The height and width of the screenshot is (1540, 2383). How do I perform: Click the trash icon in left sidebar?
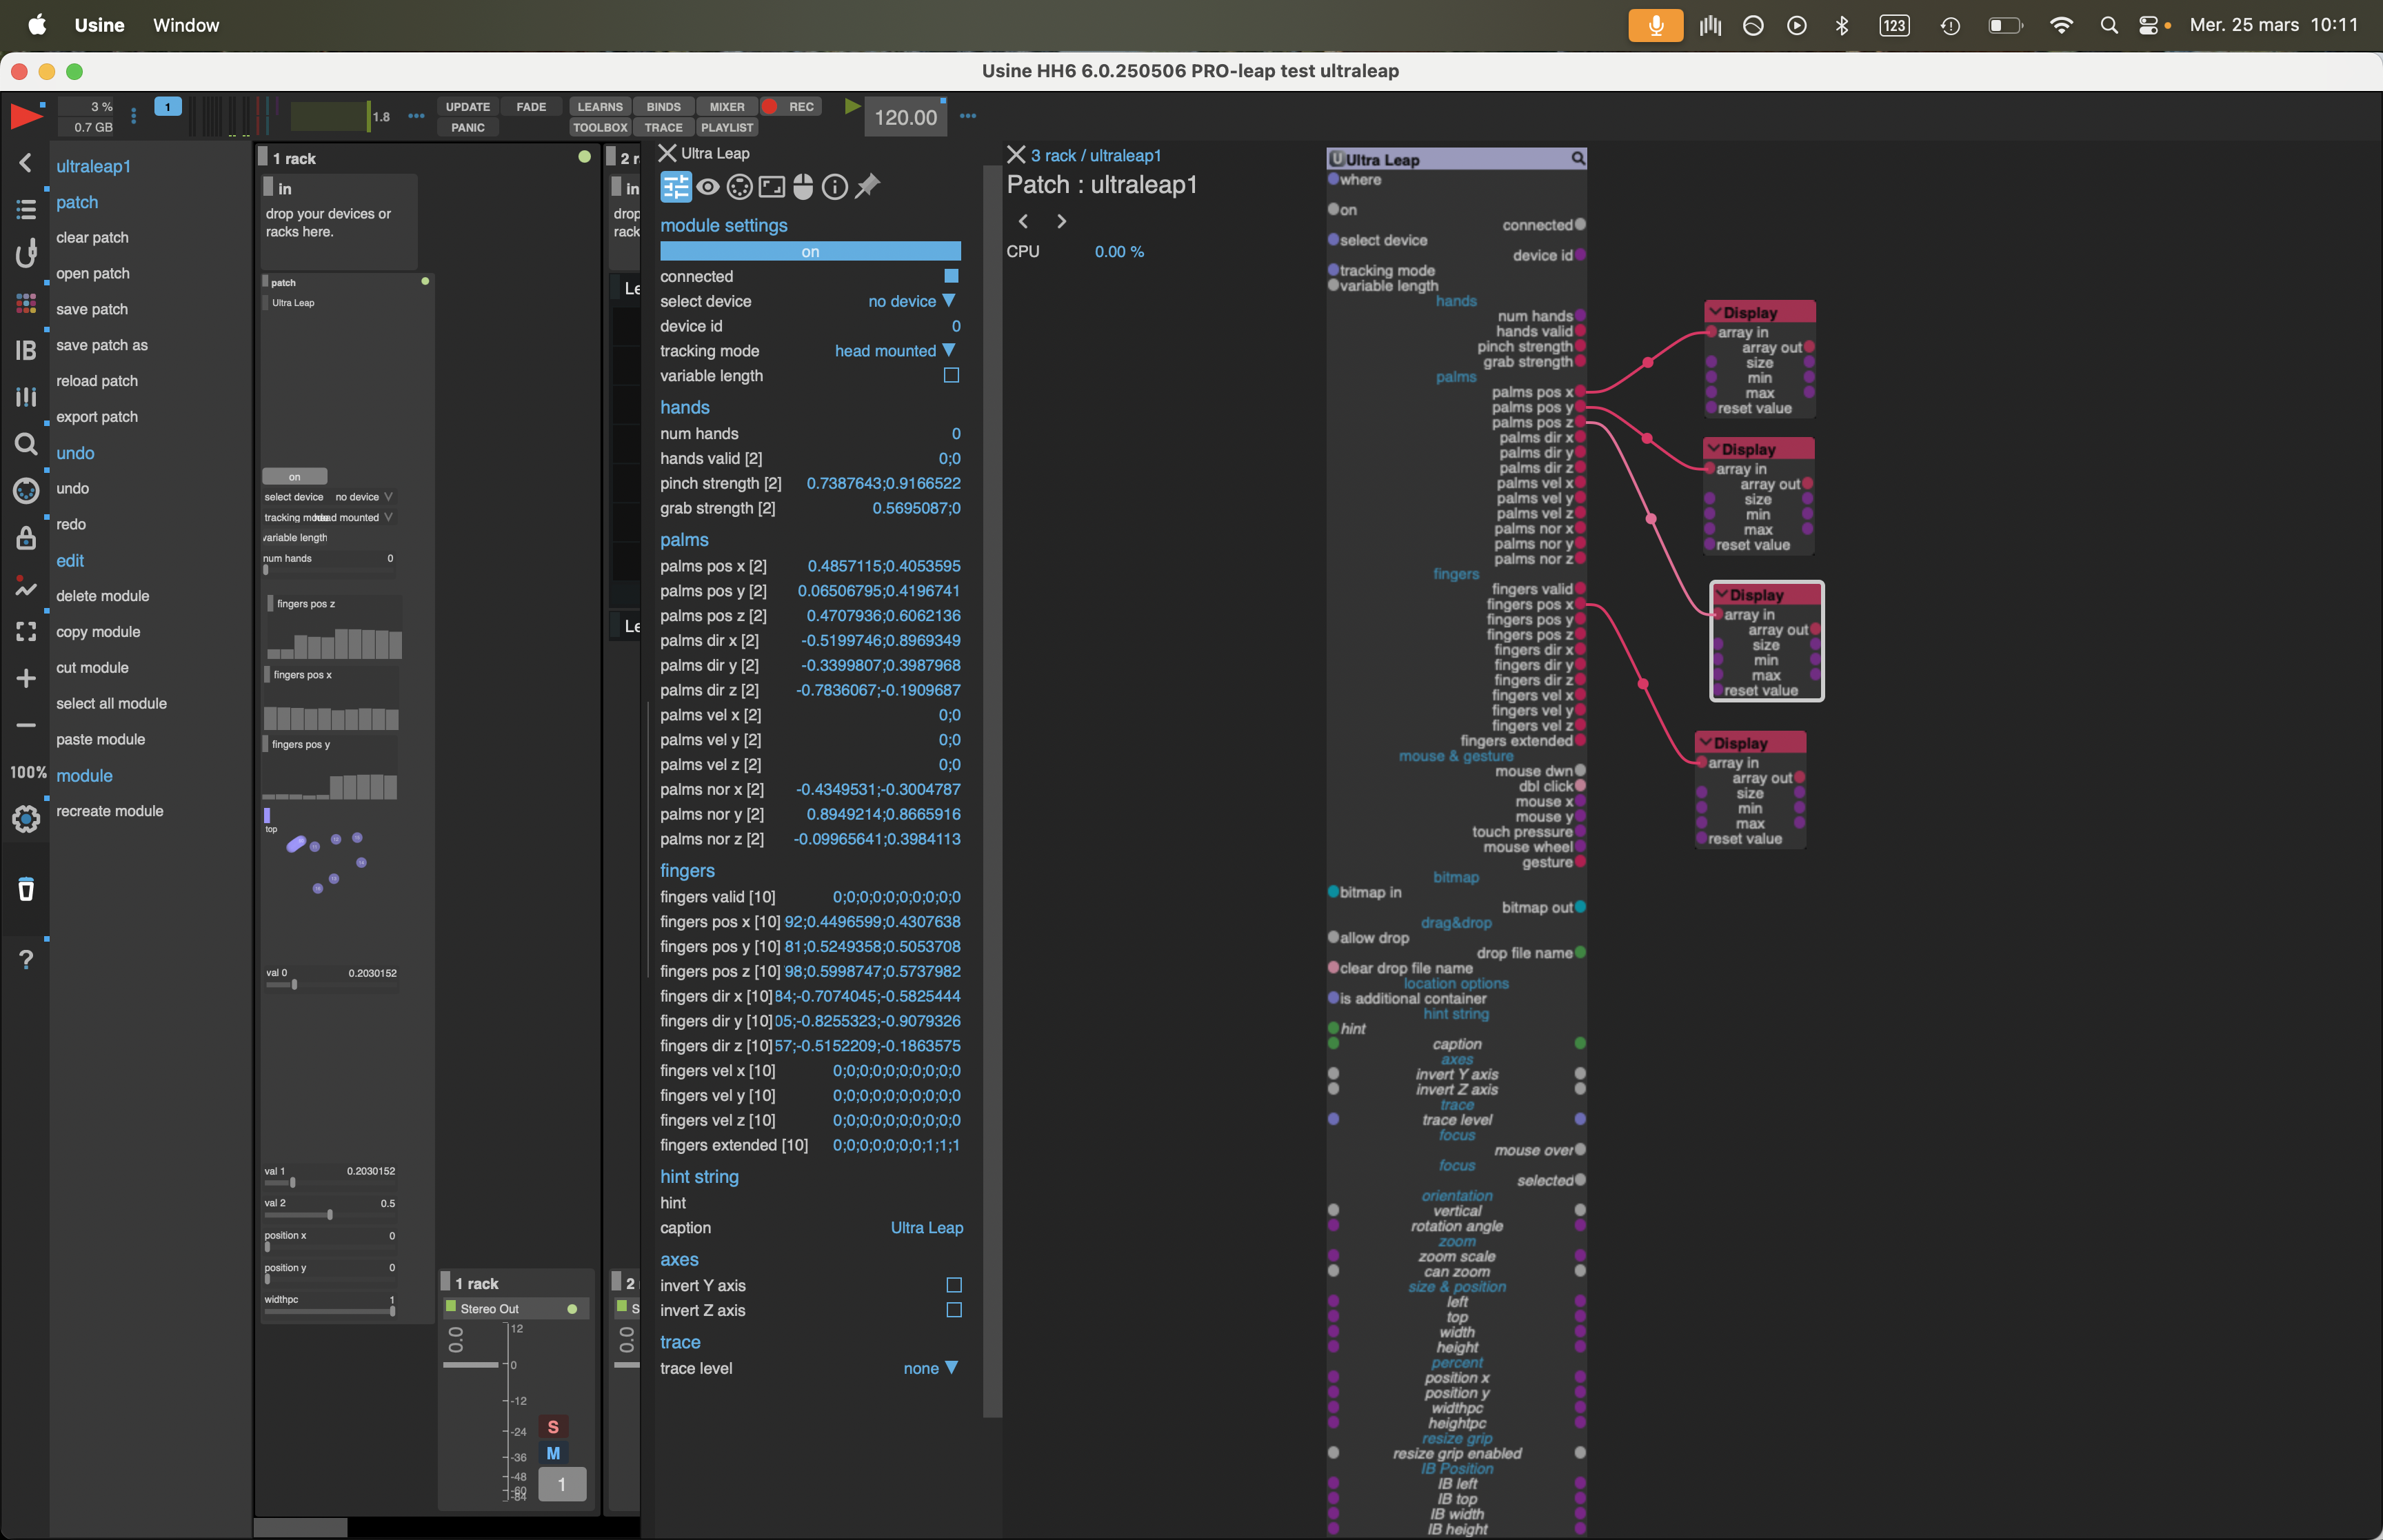tap(26, 889)
